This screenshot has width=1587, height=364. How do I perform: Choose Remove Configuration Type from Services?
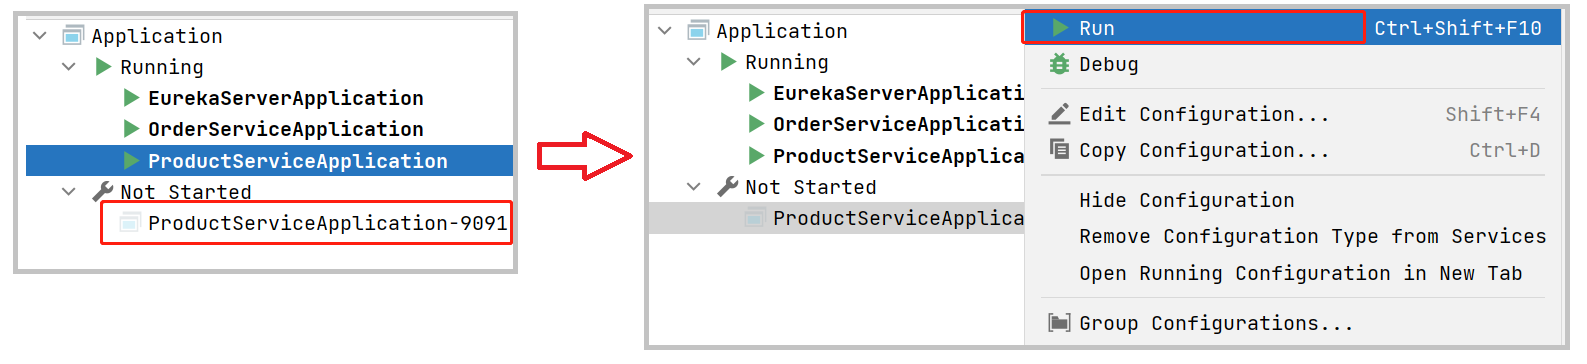(1292, 236)
